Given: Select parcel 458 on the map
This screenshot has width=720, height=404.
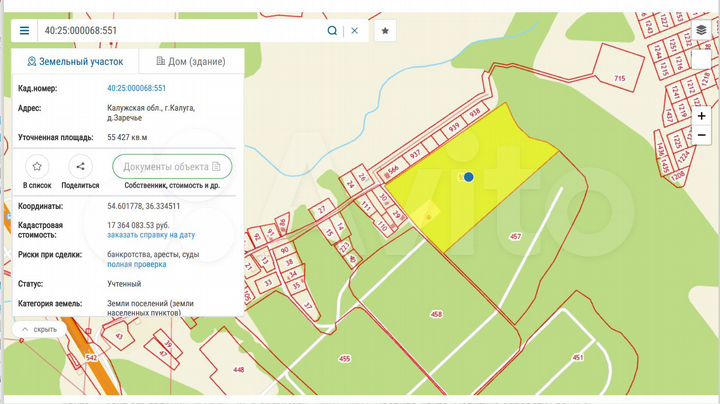Looking at the screenshot, I should point(436,314).
